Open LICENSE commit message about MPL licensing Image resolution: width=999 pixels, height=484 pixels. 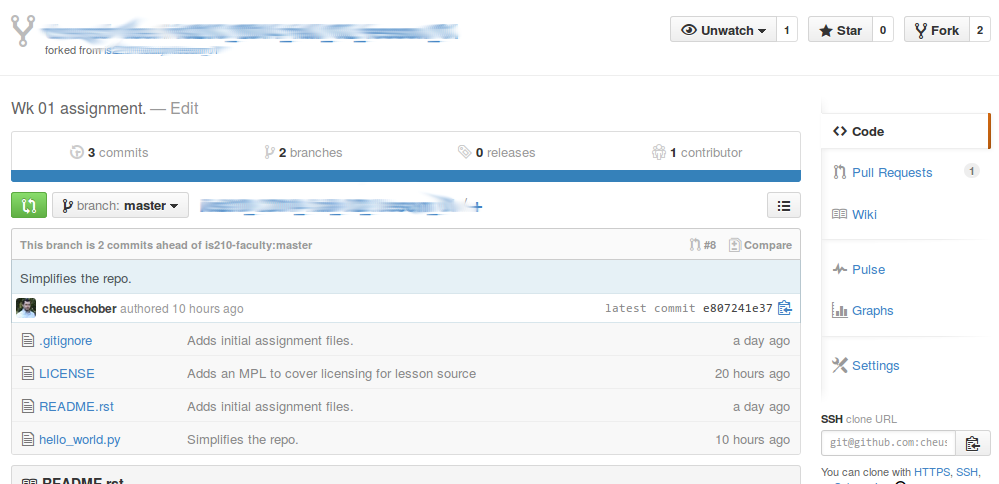pos(331,373)
